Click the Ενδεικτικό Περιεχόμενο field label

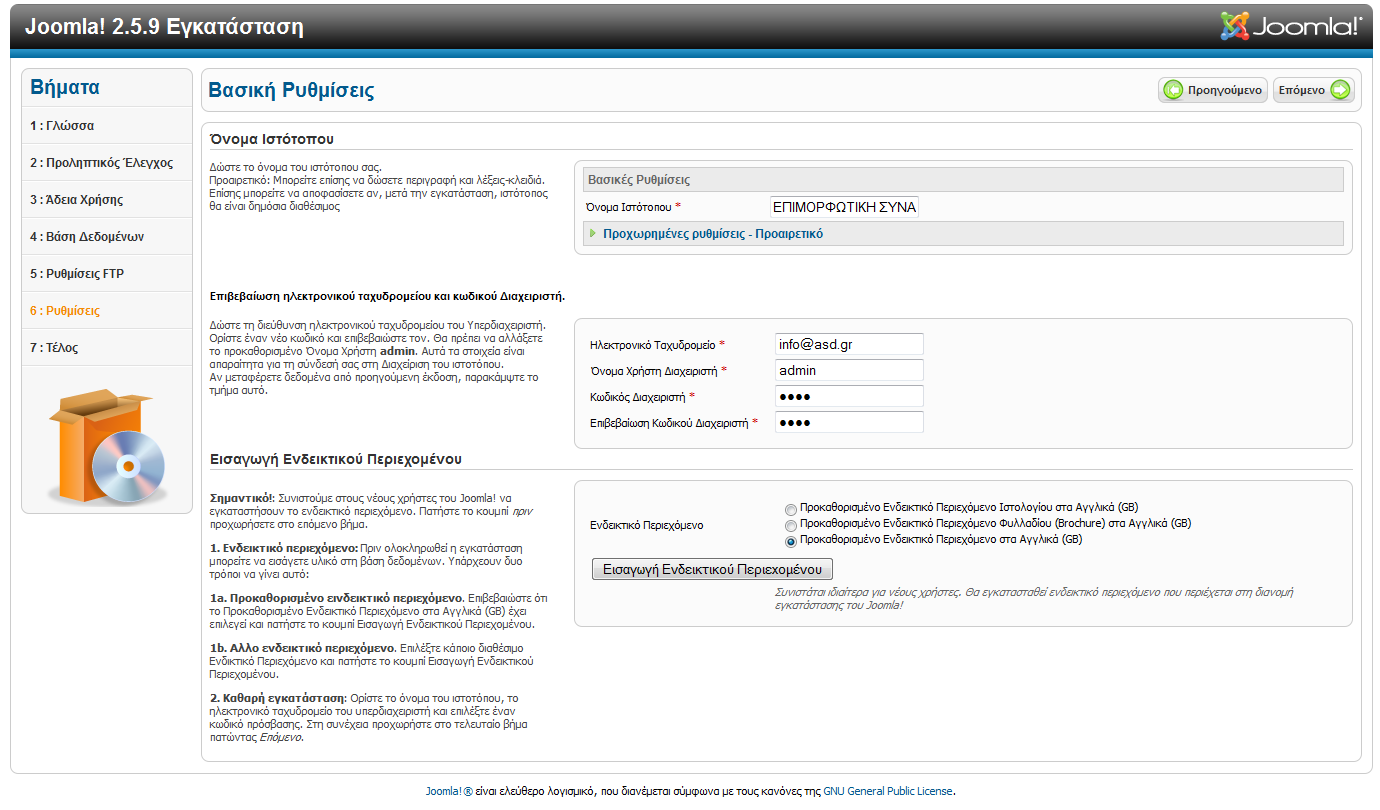coord(647,525)
